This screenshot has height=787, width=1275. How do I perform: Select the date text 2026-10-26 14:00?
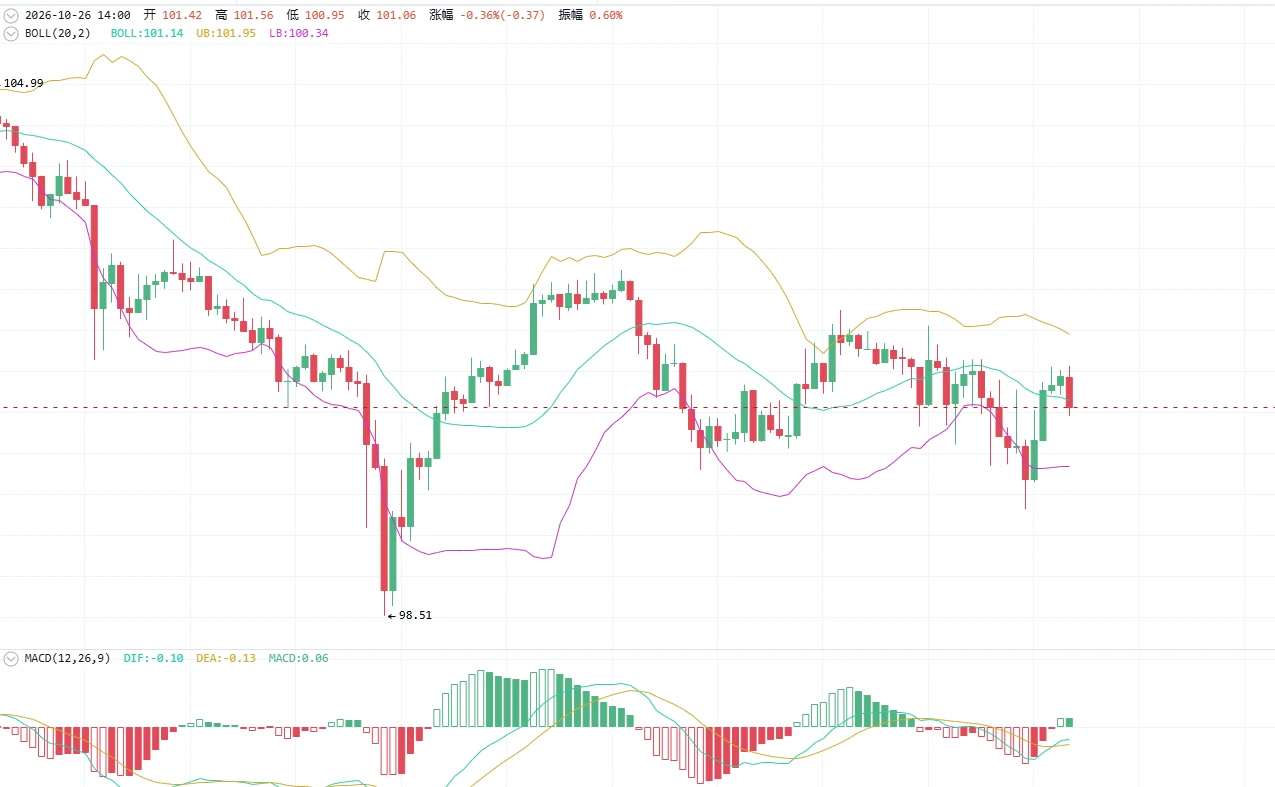pos(77,15)
